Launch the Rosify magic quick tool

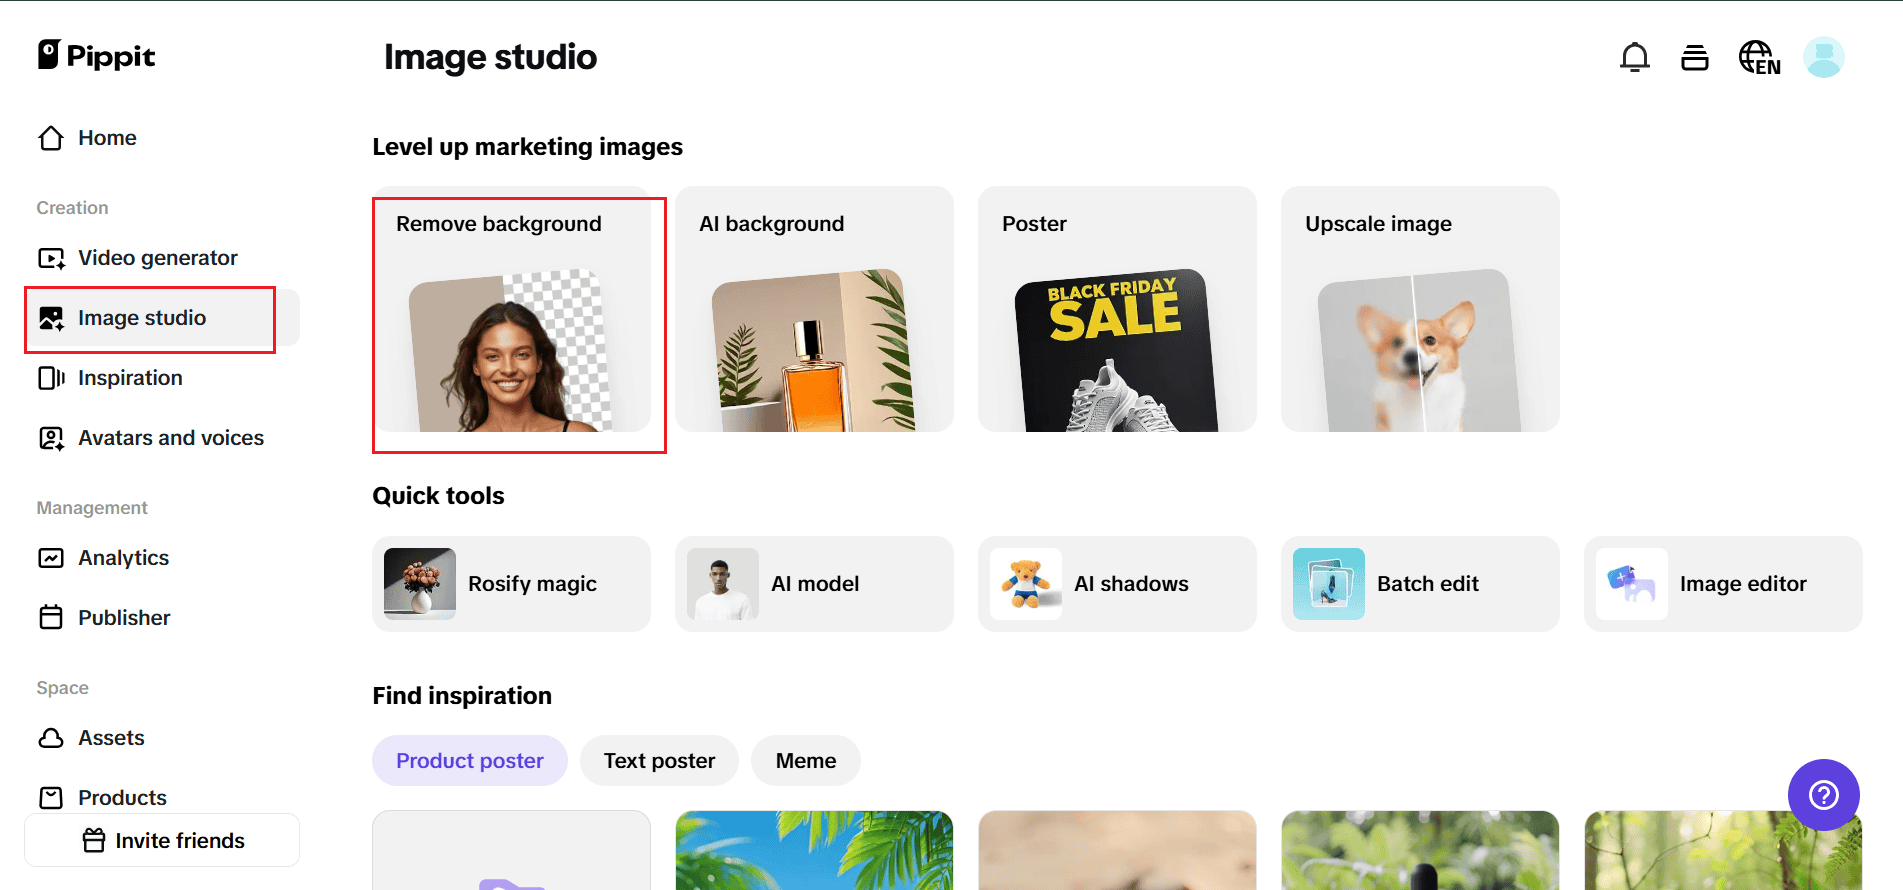512,584
